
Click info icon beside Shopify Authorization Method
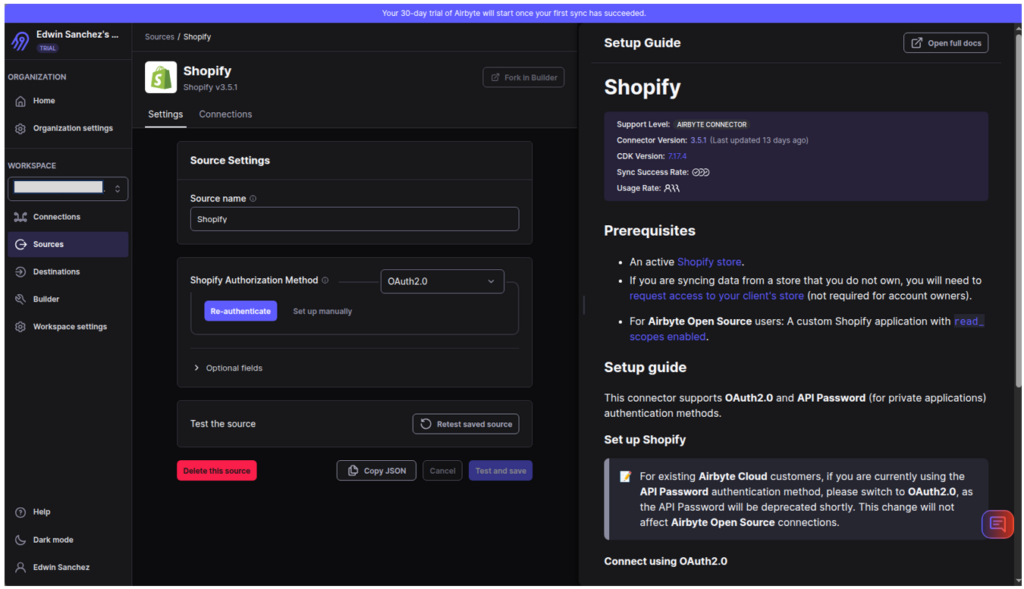pyautogui.click(x=325, y=280)
